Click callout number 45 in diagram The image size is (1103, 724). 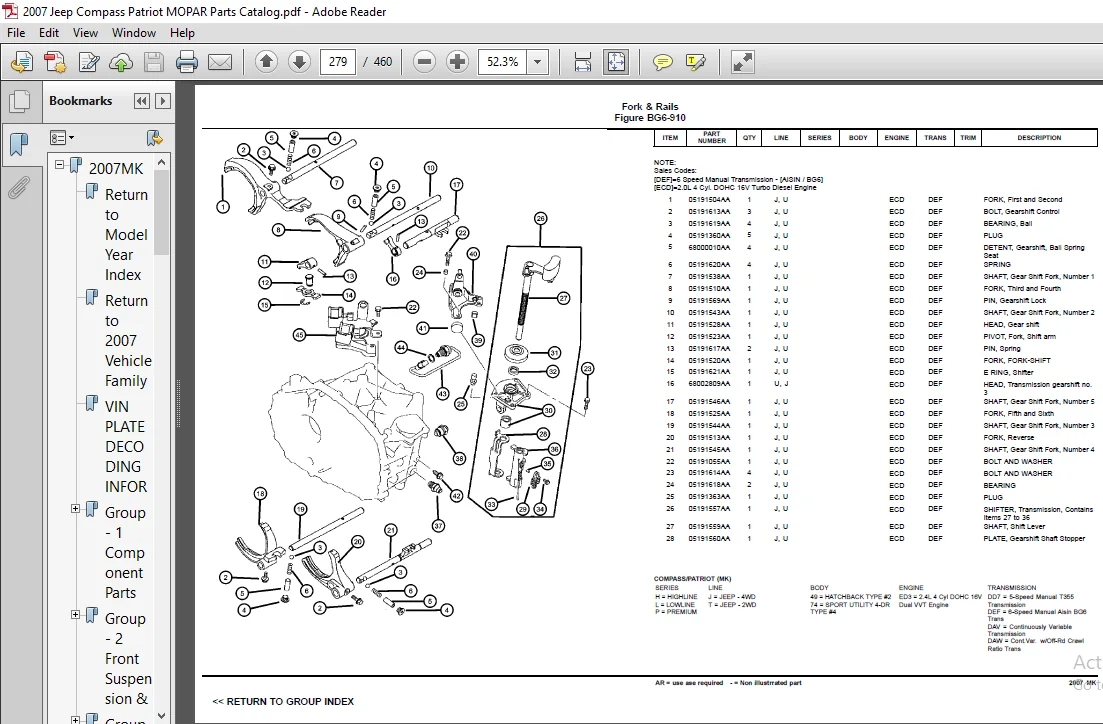click(300, 335)
